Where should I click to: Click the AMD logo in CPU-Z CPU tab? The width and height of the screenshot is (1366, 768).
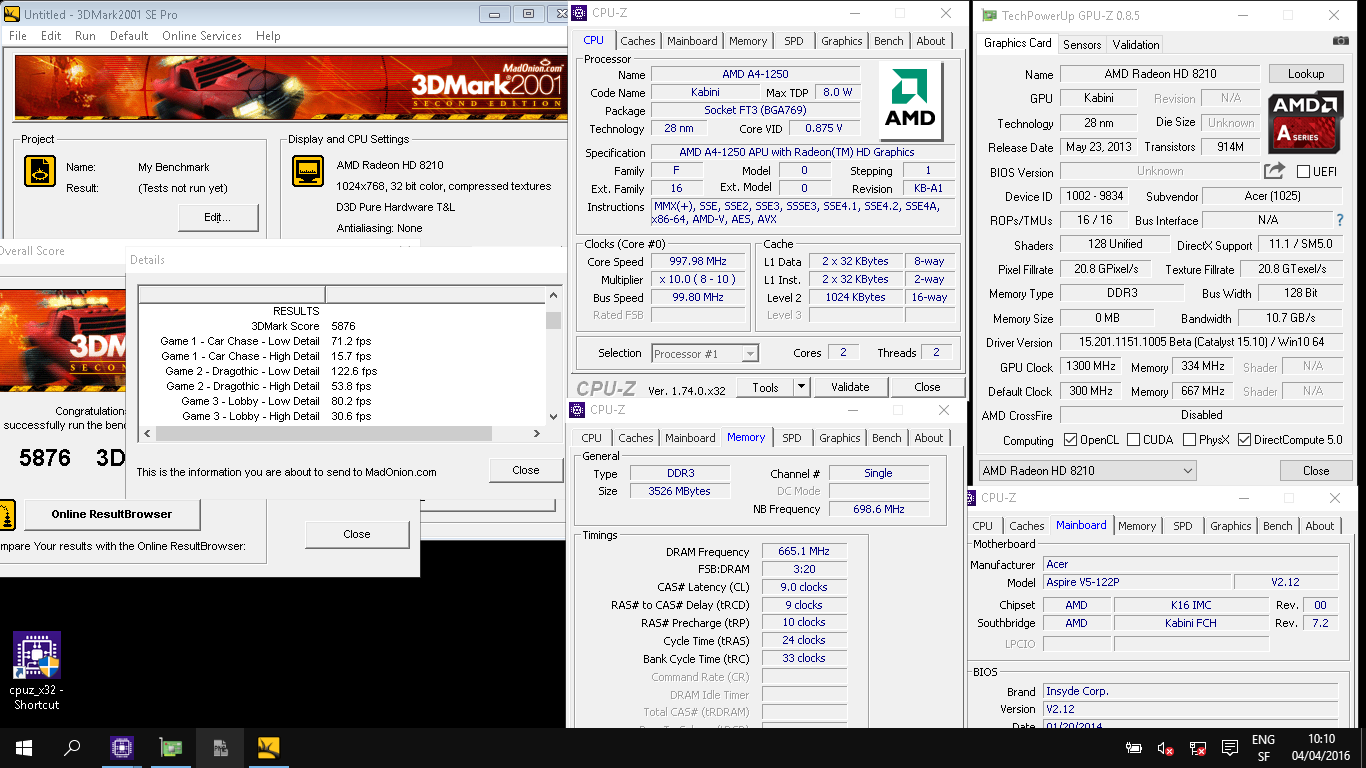click(x=909, y=101)
